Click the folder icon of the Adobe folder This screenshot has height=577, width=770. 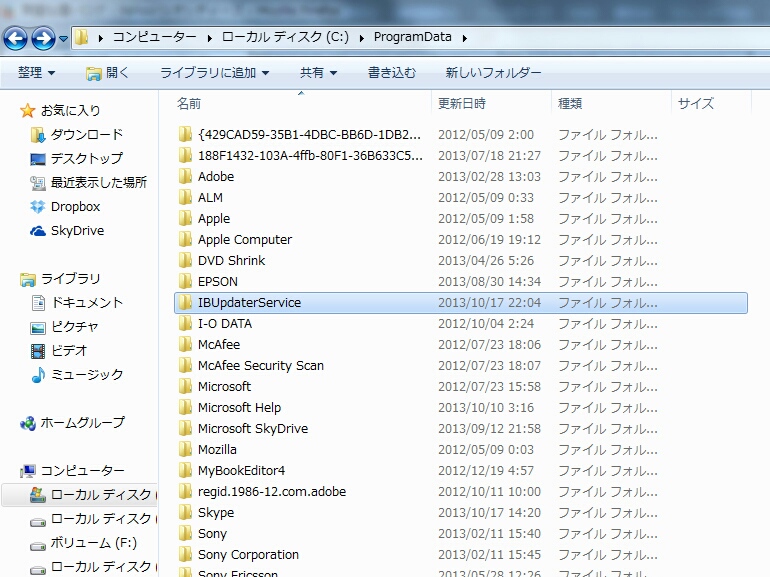pyautogui.click(x=185, y=176)
